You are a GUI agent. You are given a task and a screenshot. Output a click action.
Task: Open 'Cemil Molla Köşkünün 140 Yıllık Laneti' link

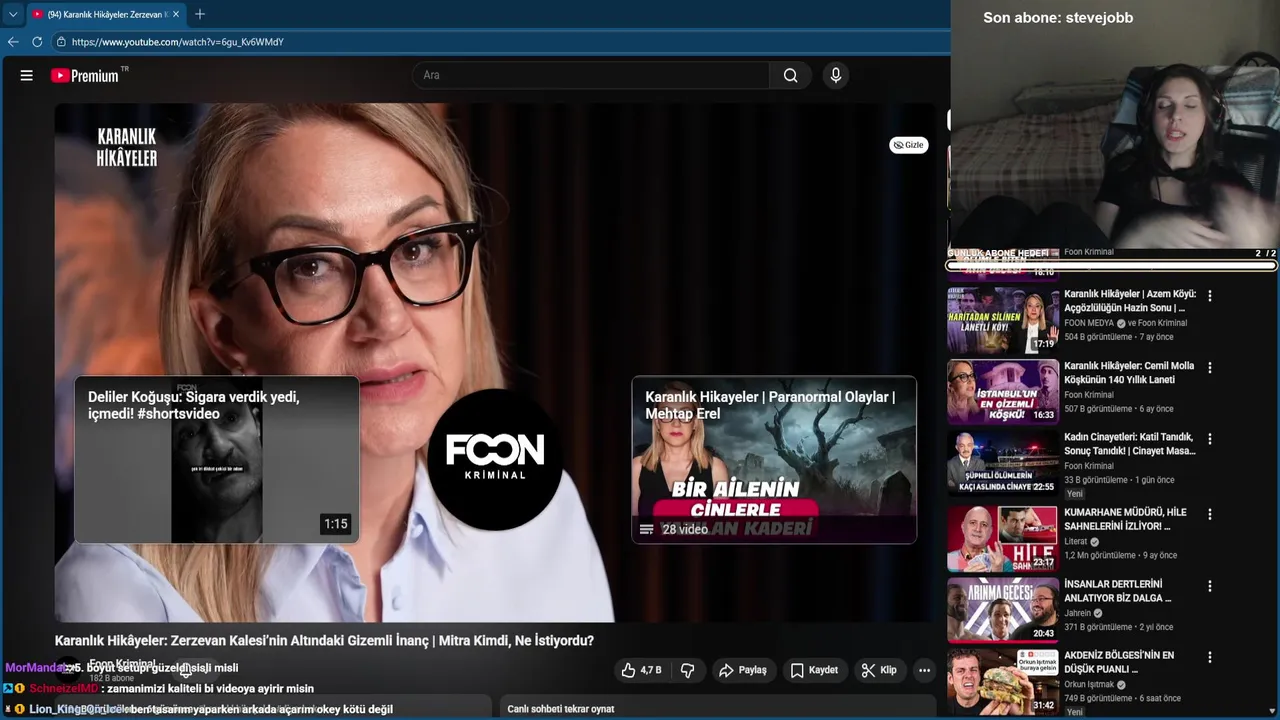1129,372
